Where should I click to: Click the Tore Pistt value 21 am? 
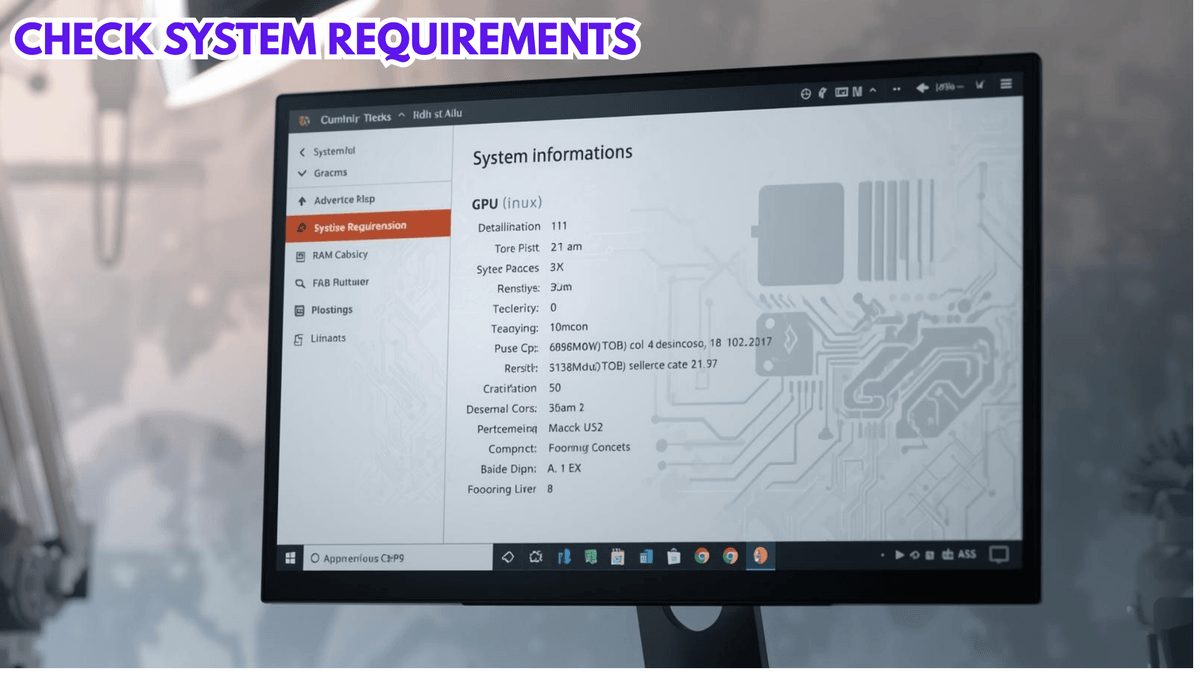(x=566, y=247)
